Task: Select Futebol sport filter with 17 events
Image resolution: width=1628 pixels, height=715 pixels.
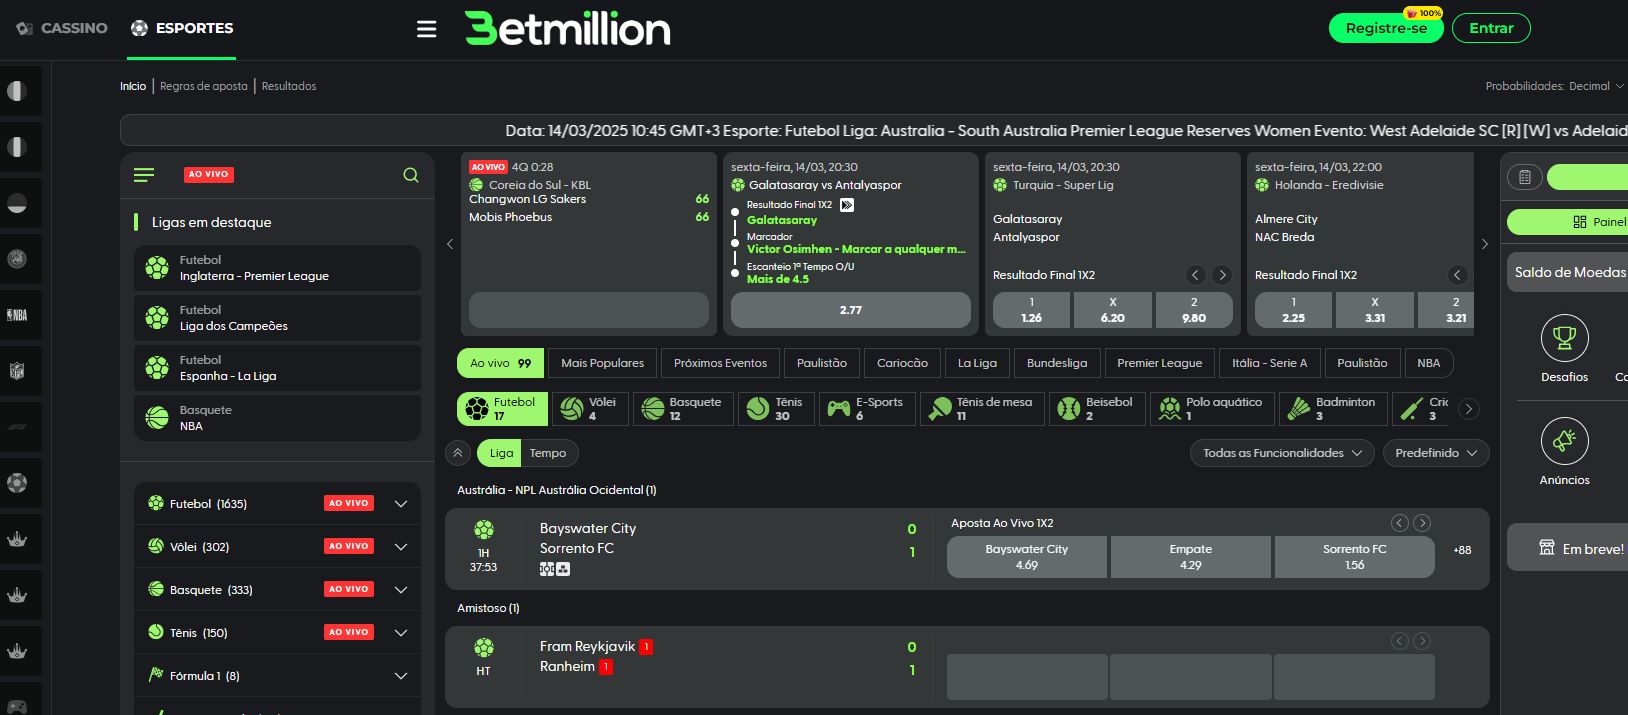Action: click(x=503, y=409)
